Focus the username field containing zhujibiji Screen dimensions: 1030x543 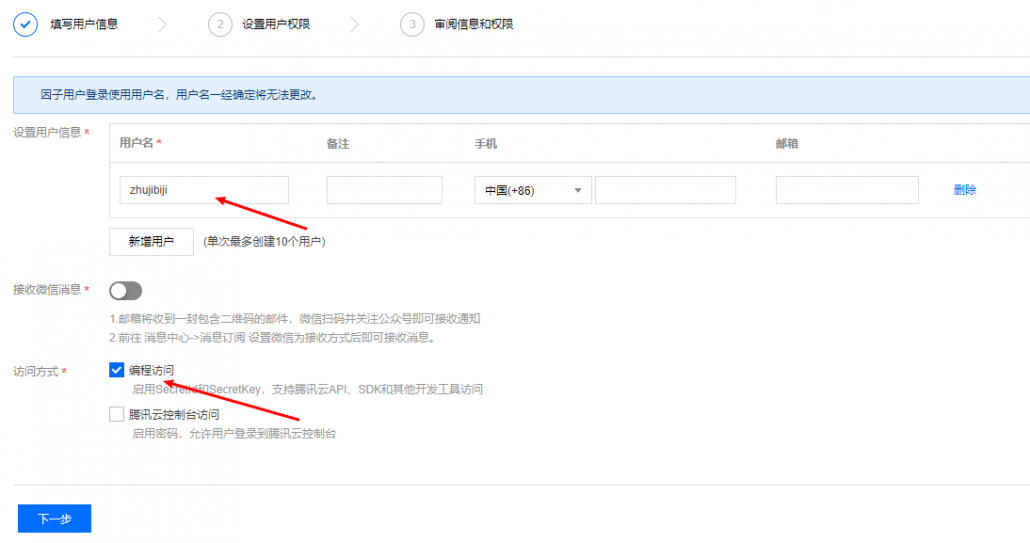pyautogui.click(x=203, y=190)
